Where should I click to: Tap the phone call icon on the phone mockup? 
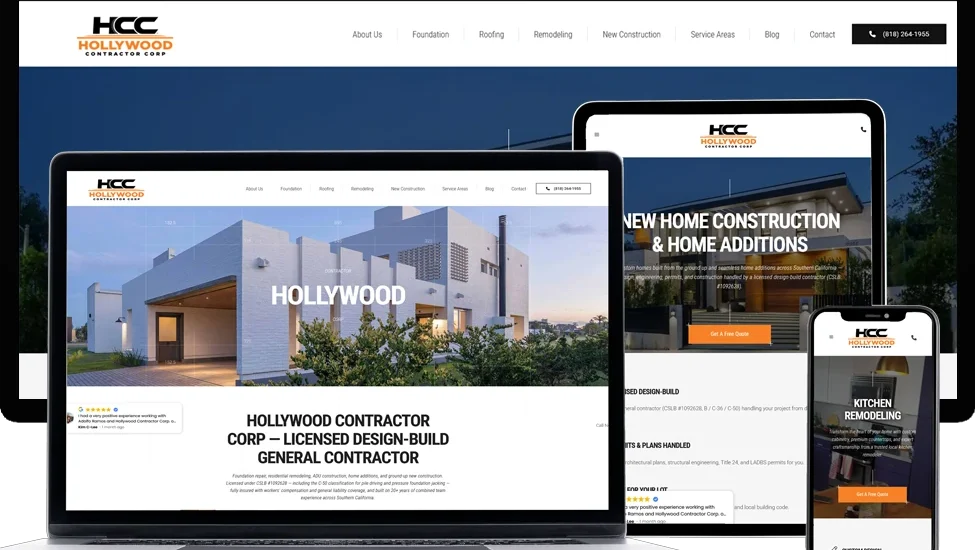point(913,337)
